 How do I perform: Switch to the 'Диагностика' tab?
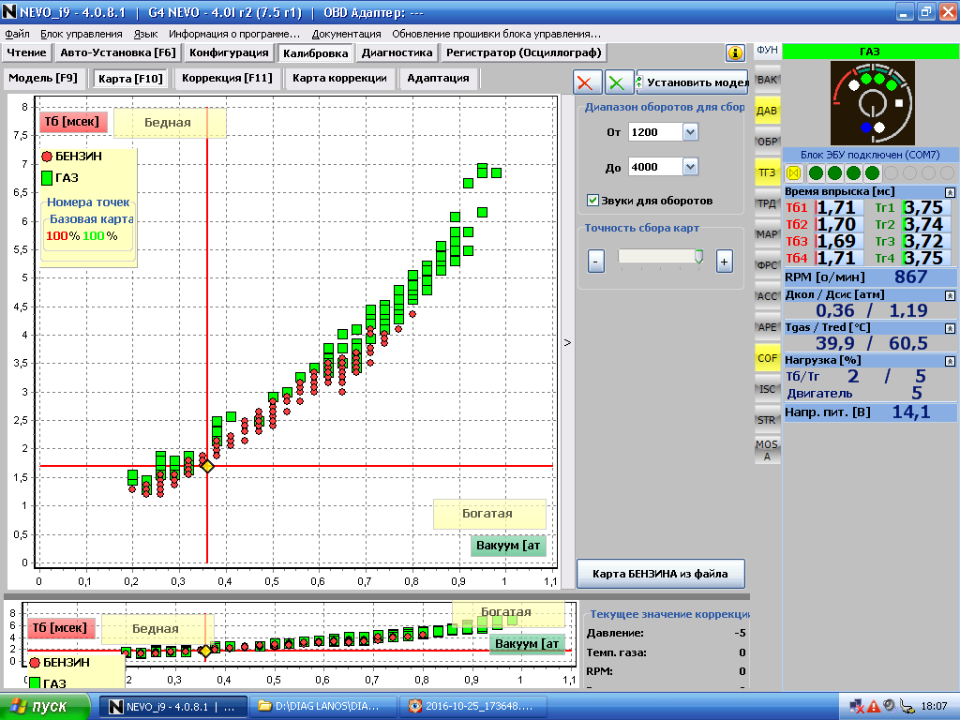click(397, 53)
